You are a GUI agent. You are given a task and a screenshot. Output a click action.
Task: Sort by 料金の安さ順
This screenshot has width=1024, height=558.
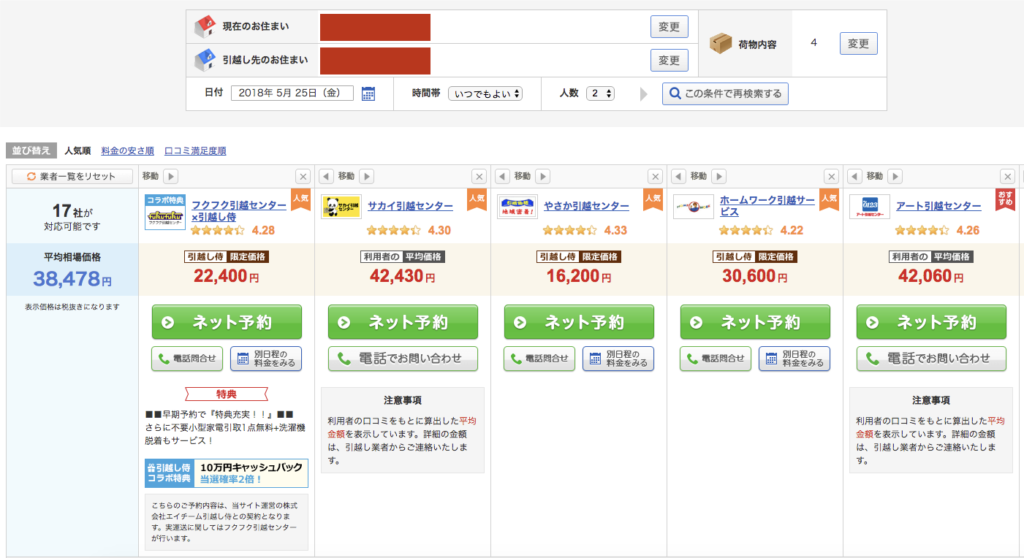coord(127,151)
